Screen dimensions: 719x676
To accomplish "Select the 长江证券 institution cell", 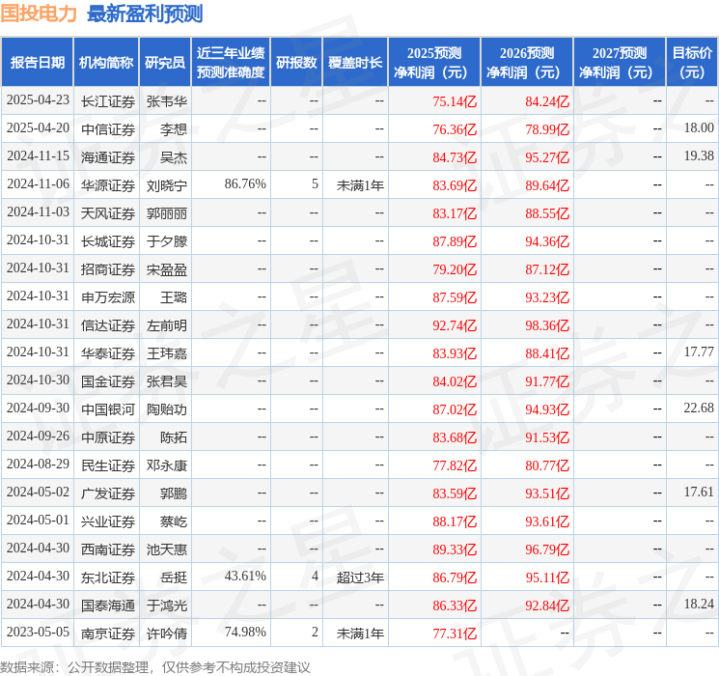I will (108, 101).
